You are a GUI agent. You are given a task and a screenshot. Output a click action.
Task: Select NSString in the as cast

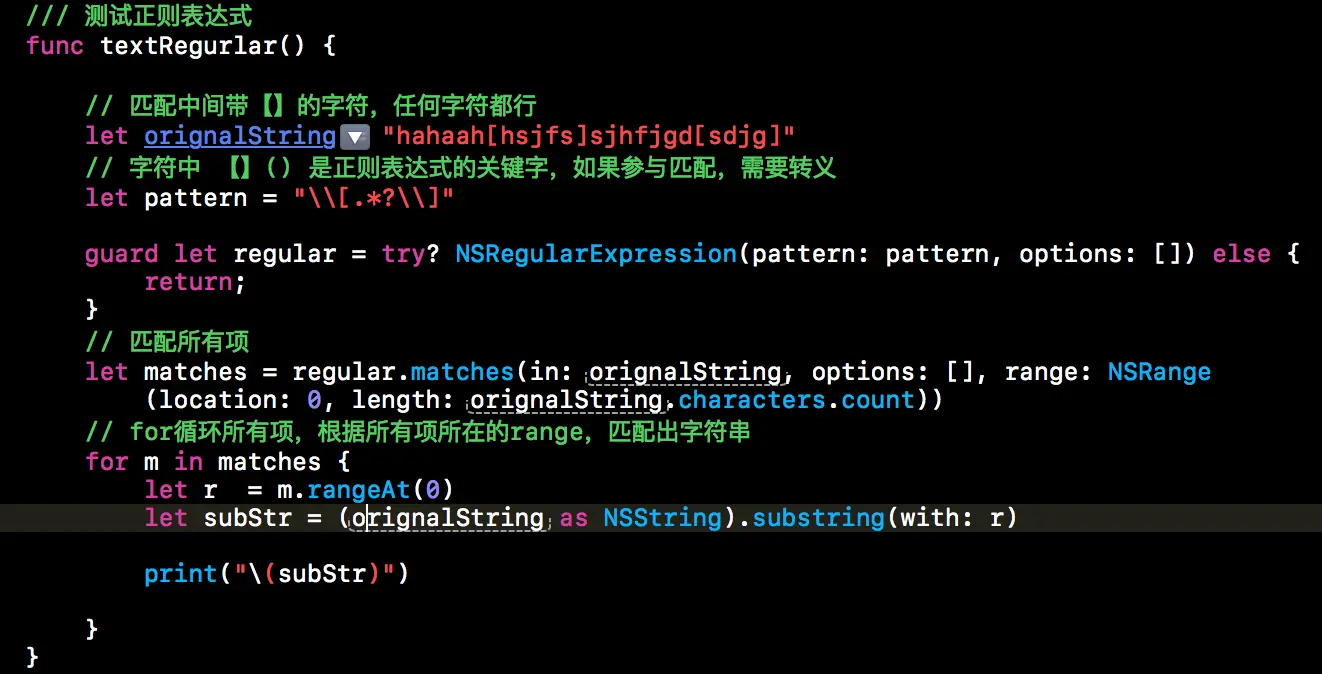click(x=662, y=518)
